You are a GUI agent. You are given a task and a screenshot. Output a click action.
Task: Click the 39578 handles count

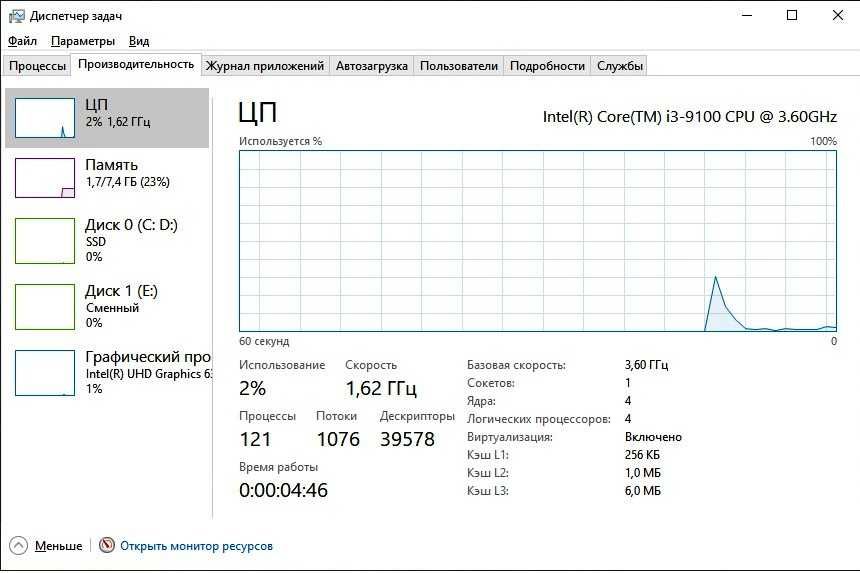tap(408, 439)
